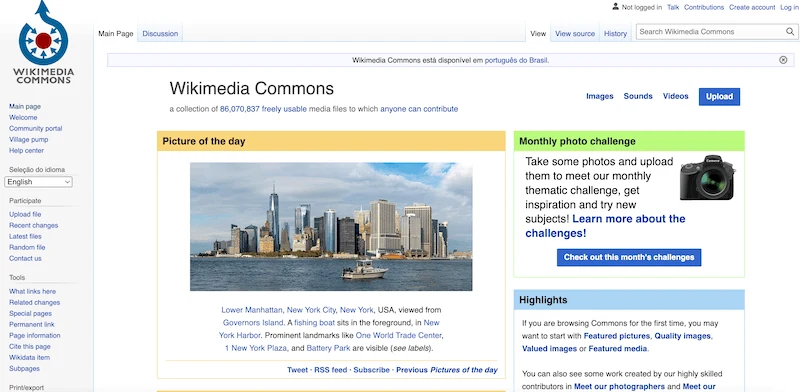Viewport: 800px width, 392px height.
Task: Open Special pages
Action: click(x=31, y=313)
